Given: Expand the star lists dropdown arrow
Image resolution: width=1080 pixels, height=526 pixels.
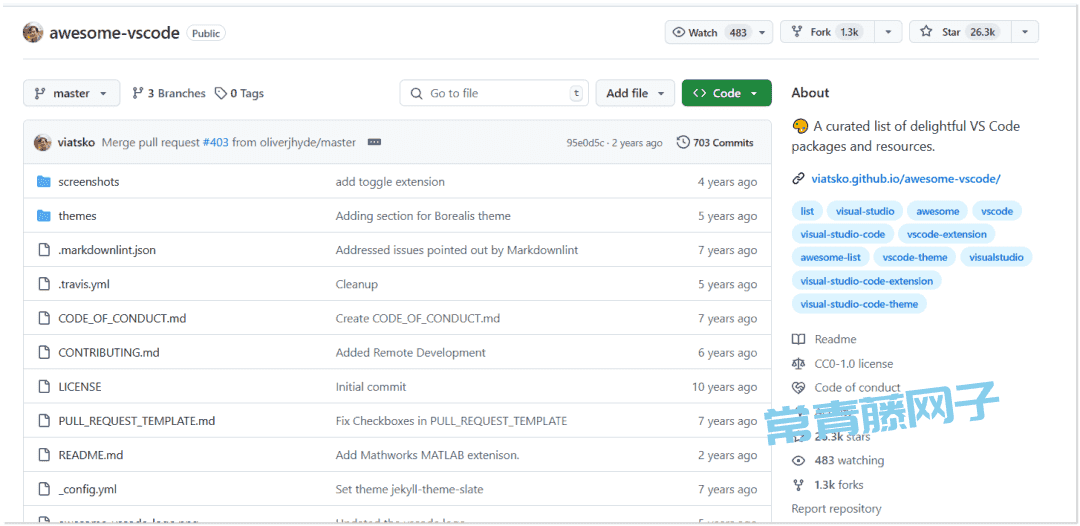Looking at the screenshot, I should (x=1026, y=32).
